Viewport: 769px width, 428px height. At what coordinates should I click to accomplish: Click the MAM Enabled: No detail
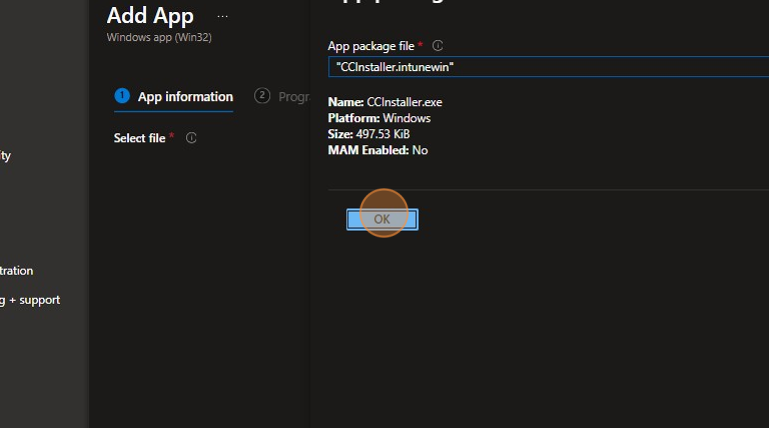(x=377, y=150)
